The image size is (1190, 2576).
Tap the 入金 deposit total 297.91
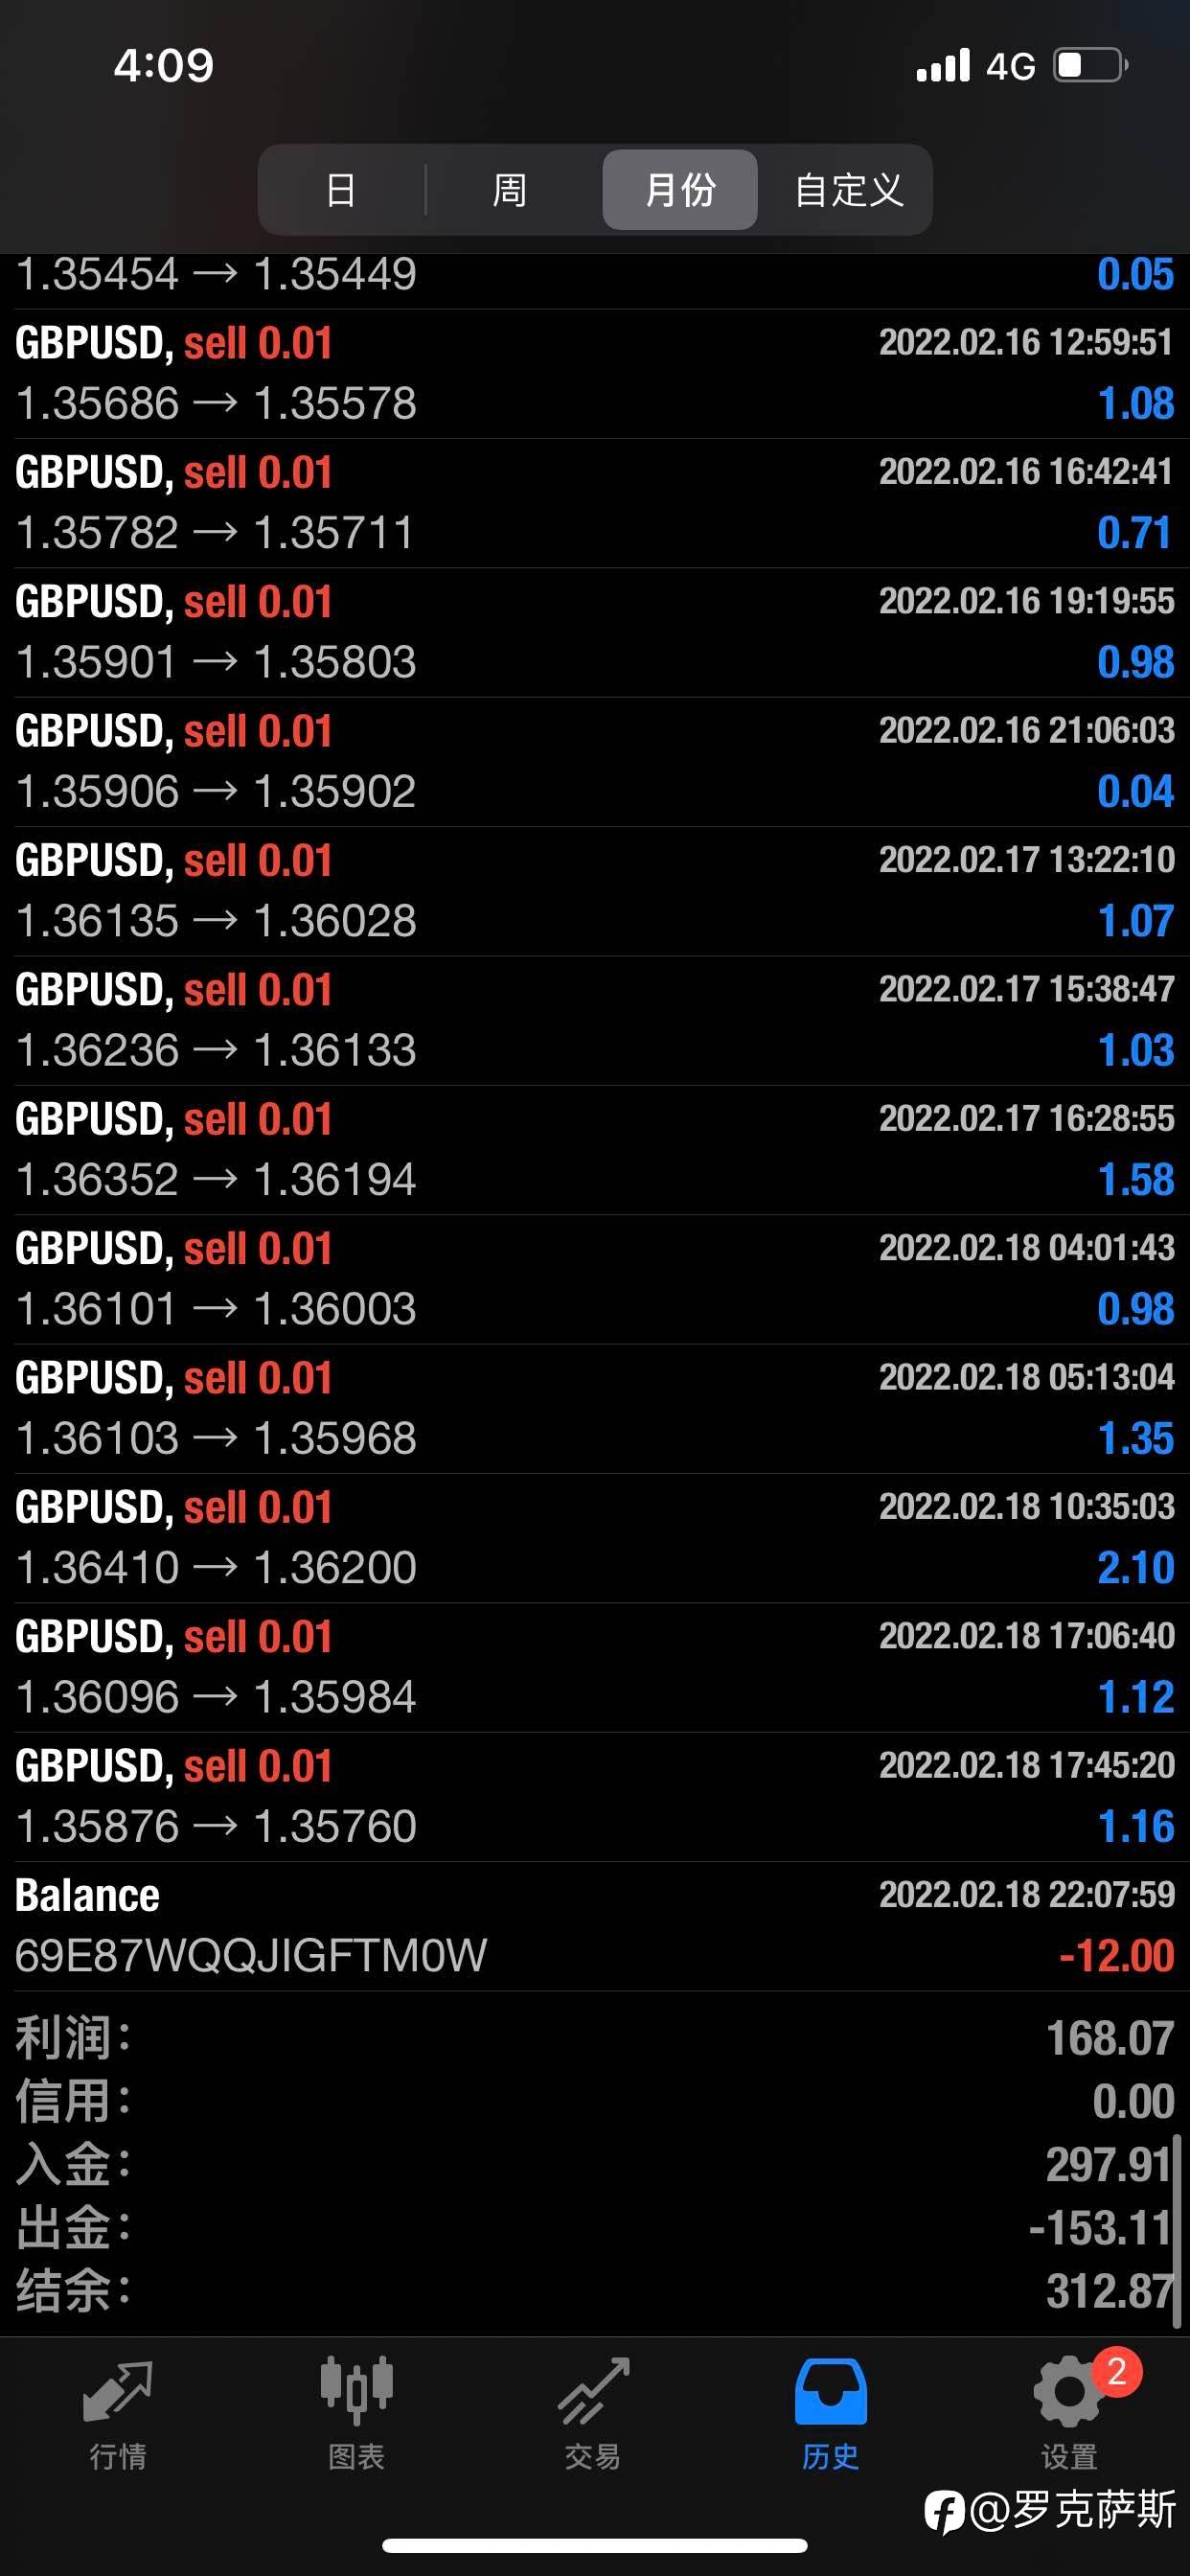(x=1108, y=2165)
